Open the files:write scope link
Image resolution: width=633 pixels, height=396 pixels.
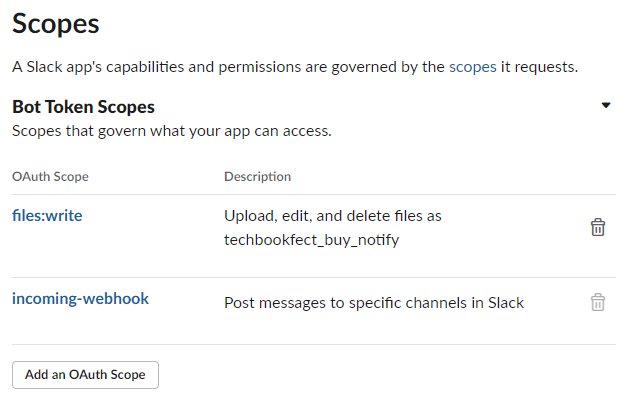click(47, 216)
